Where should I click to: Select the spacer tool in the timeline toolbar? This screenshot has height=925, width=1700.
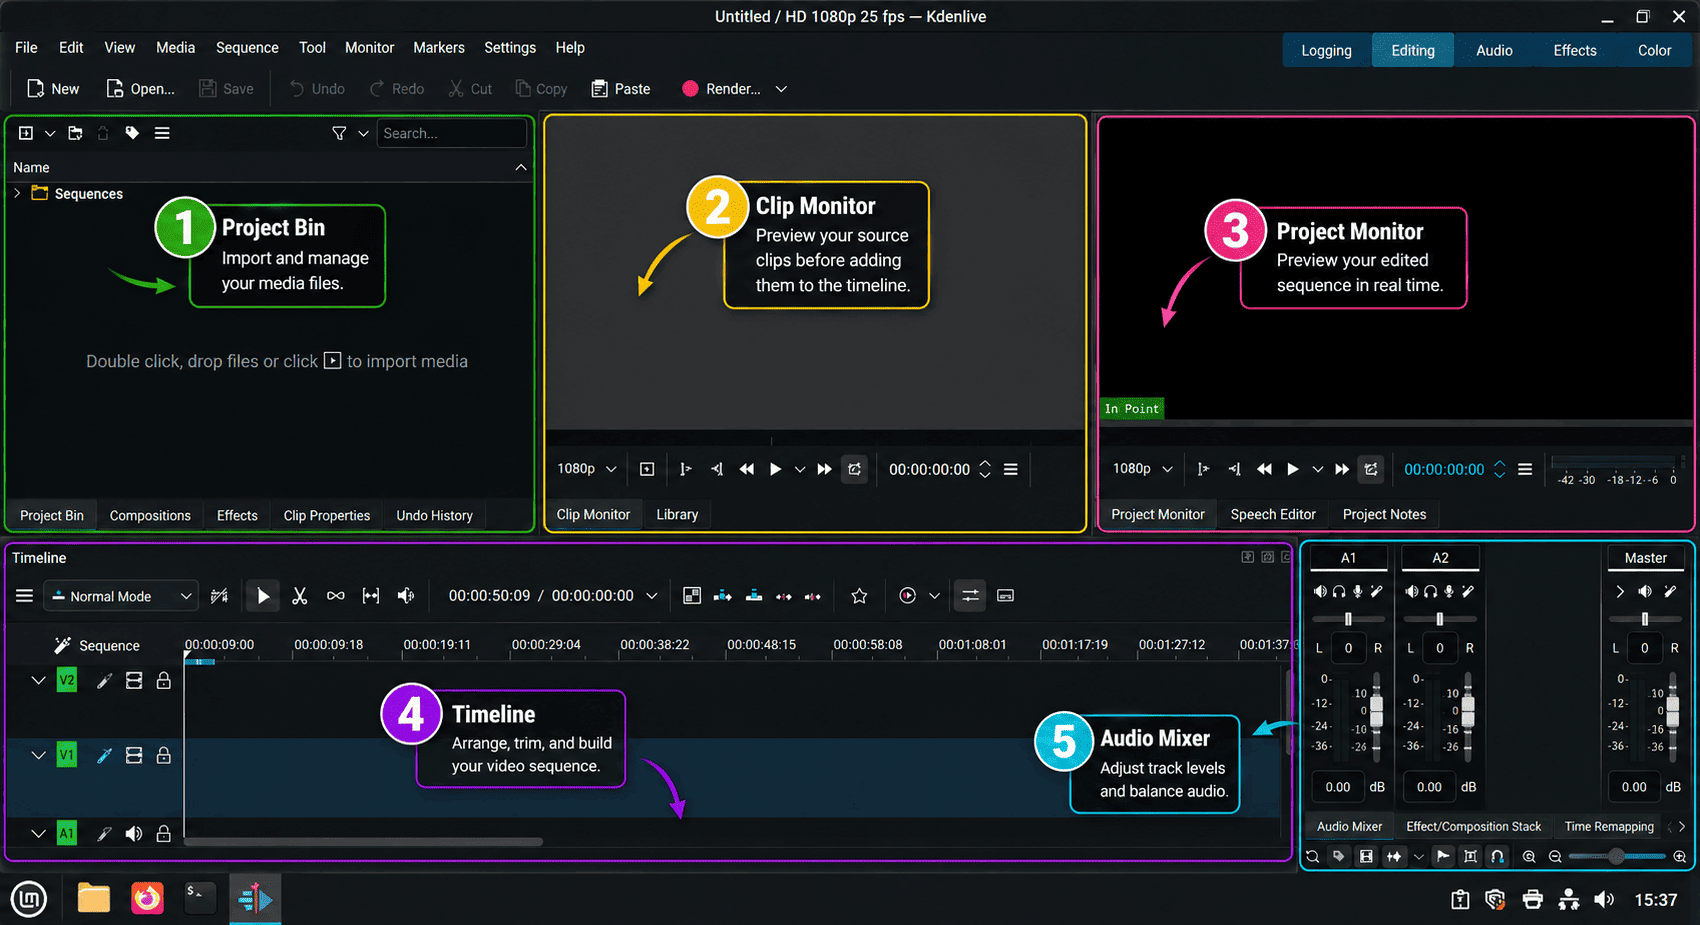point(371,596)
